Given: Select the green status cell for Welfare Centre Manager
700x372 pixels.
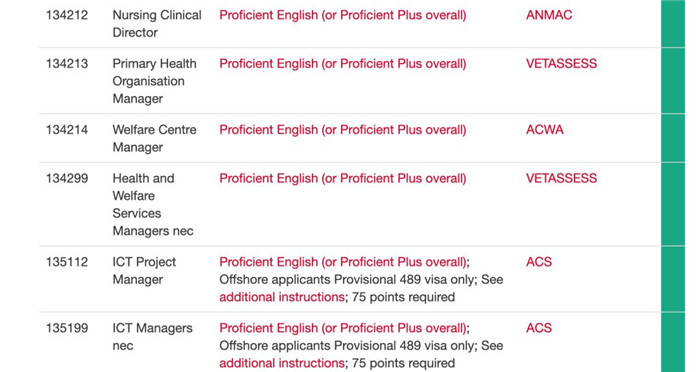Looking at the screenshot, I should [673, 138].
